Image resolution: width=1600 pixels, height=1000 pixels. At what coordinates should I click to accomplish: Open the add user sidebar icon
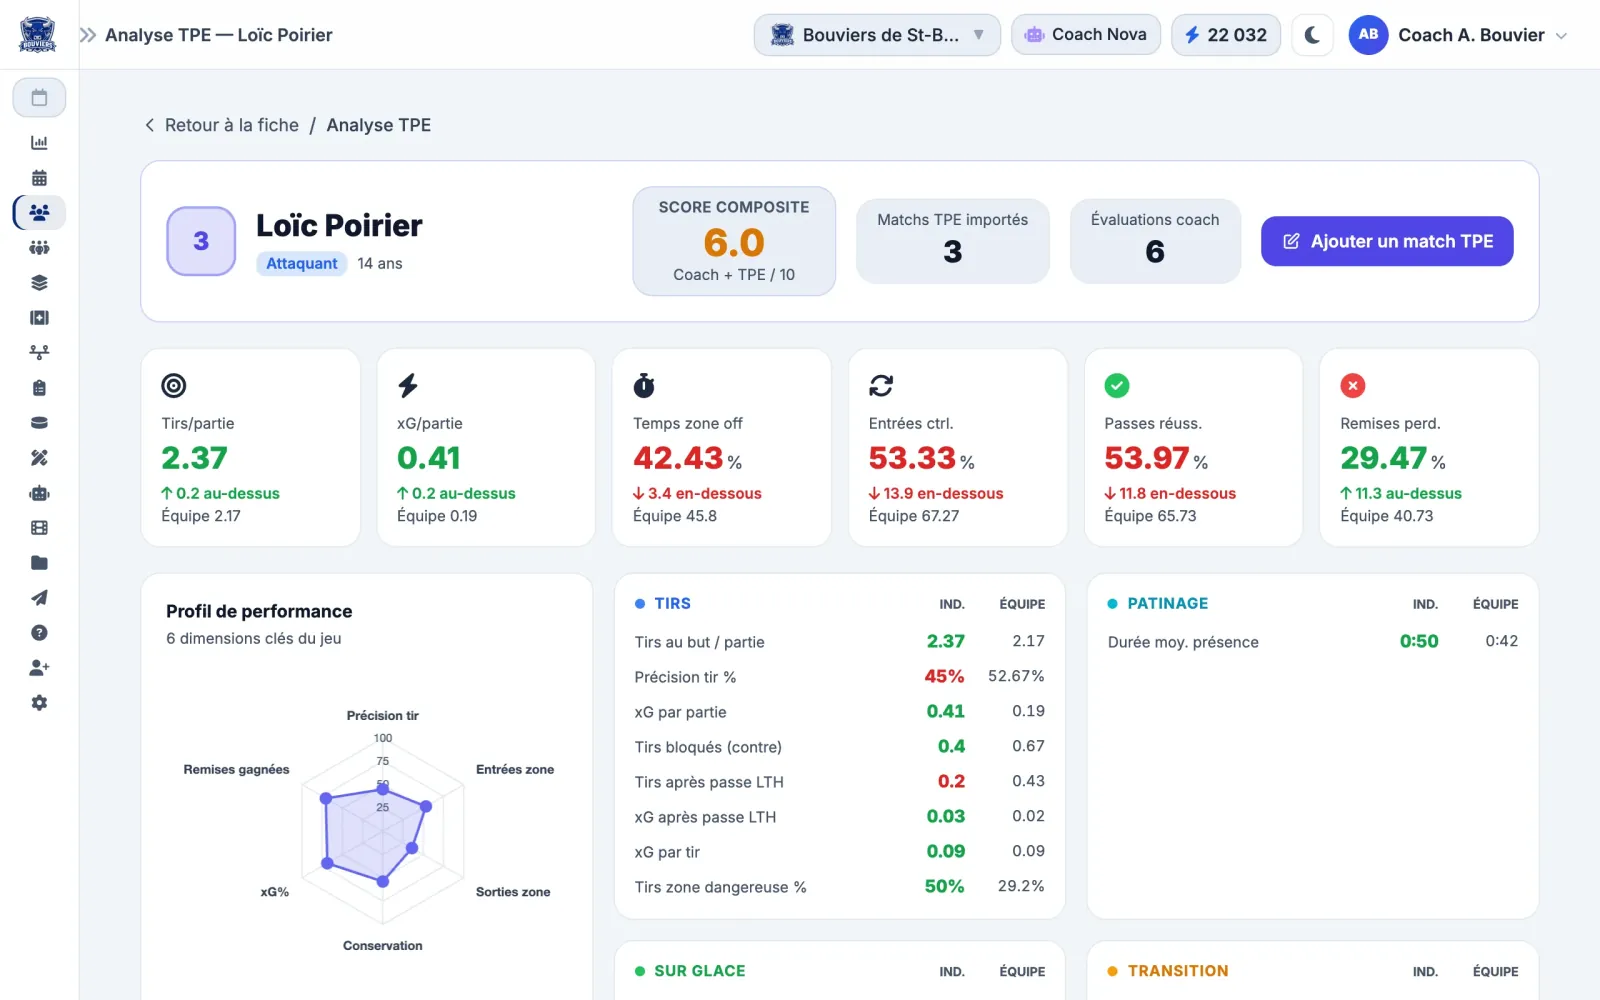(x=39, y=668)
